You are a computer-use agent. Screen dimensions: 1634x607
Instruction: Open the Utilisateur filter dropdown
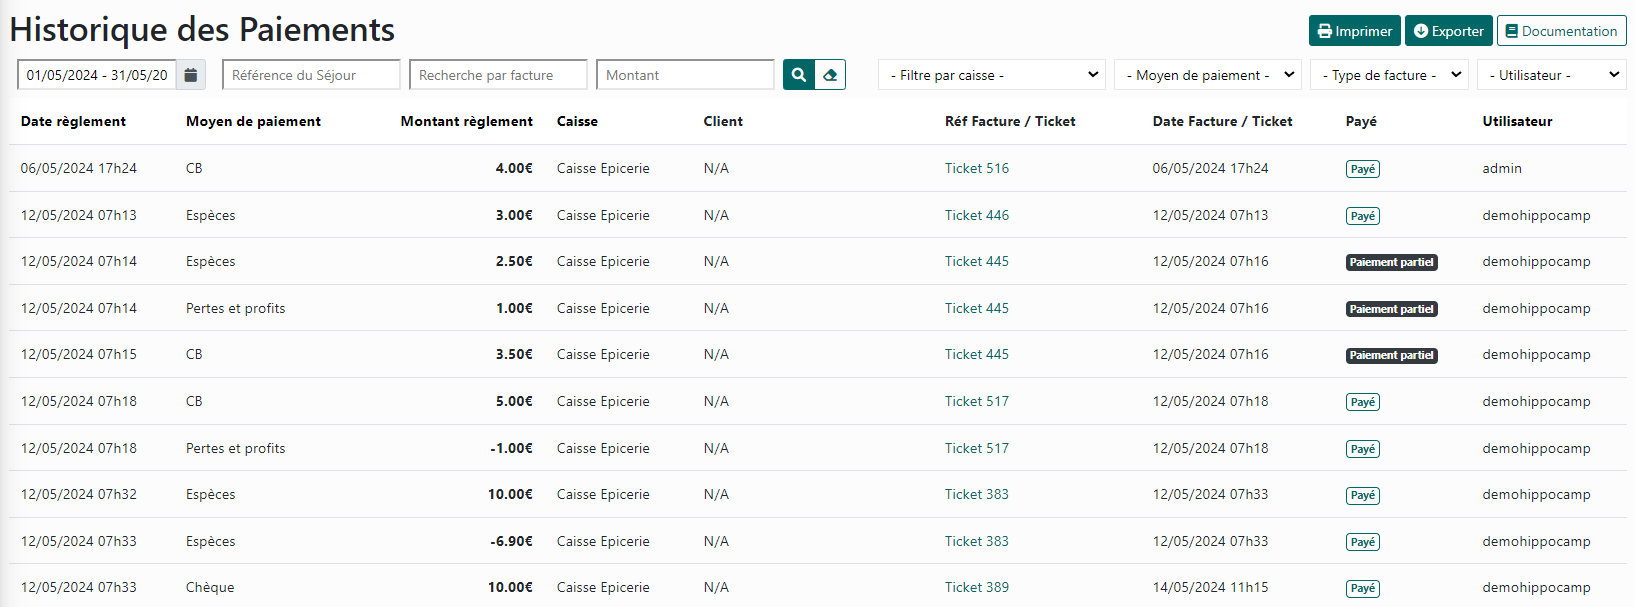1551,75
